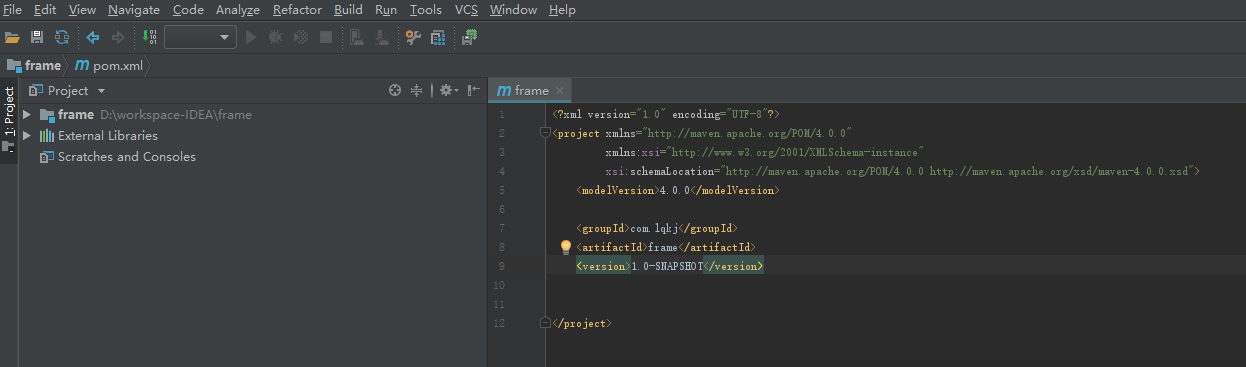This screenshot has height=367, width=1246.
Task: Open the Project Structure icon
Action: 437,37
